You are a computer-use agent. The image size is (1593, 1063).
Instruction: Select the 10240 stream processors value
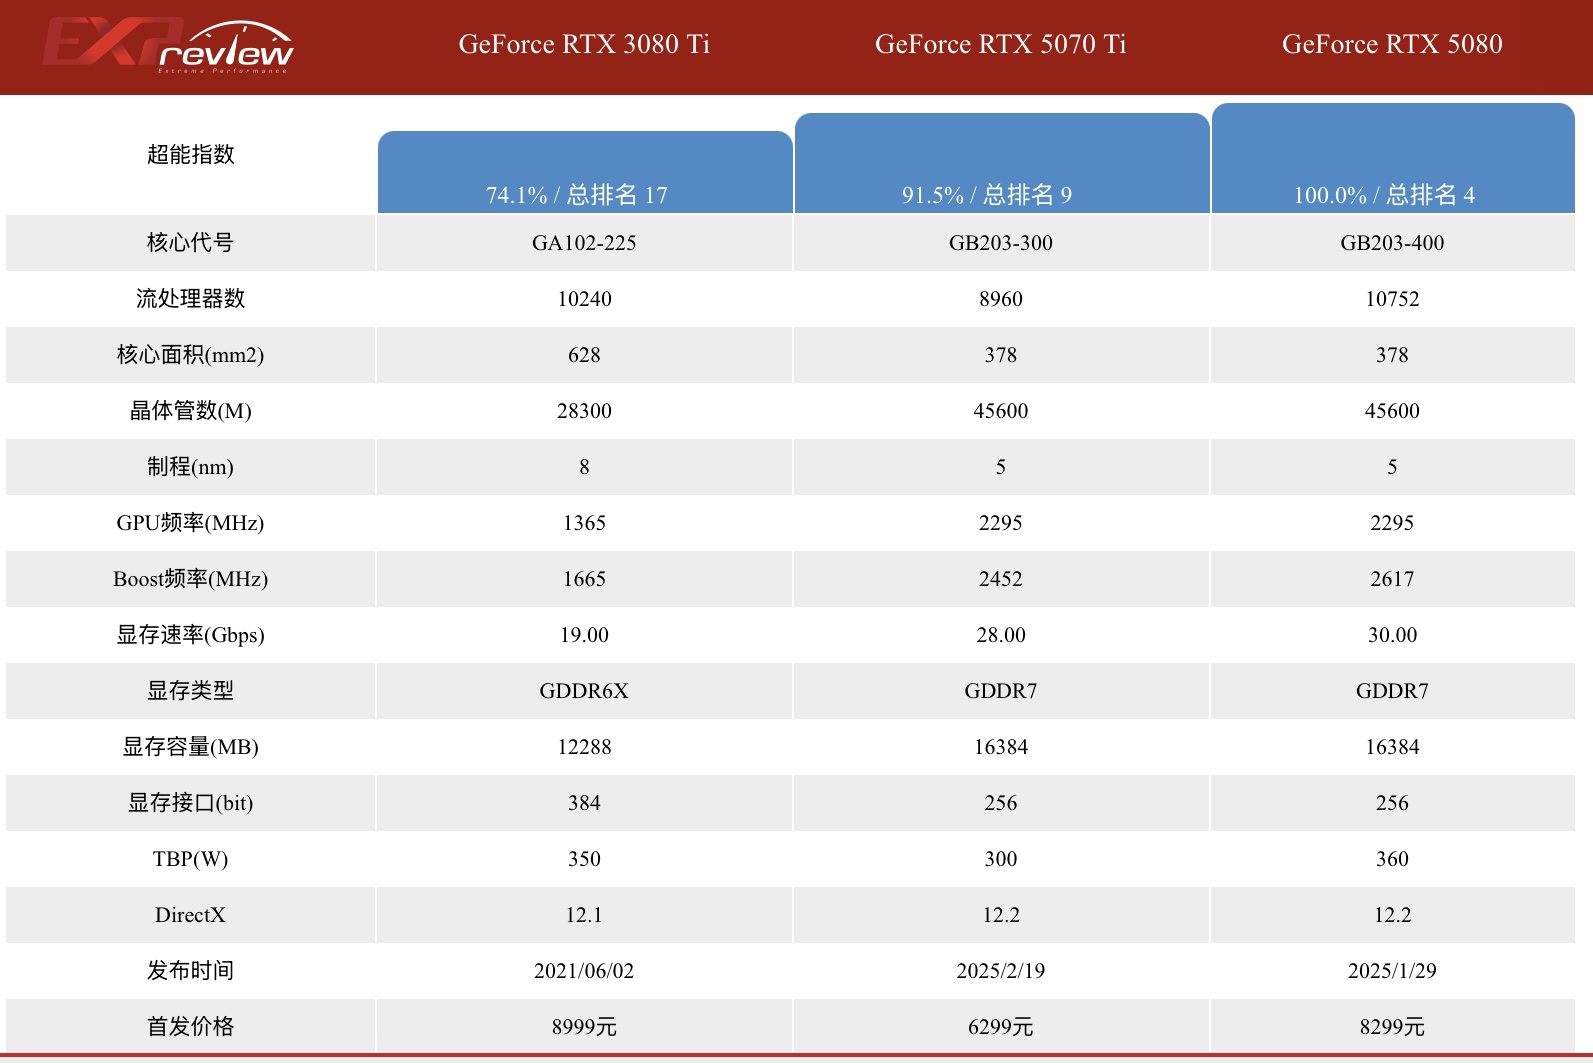tap(584, 299)
